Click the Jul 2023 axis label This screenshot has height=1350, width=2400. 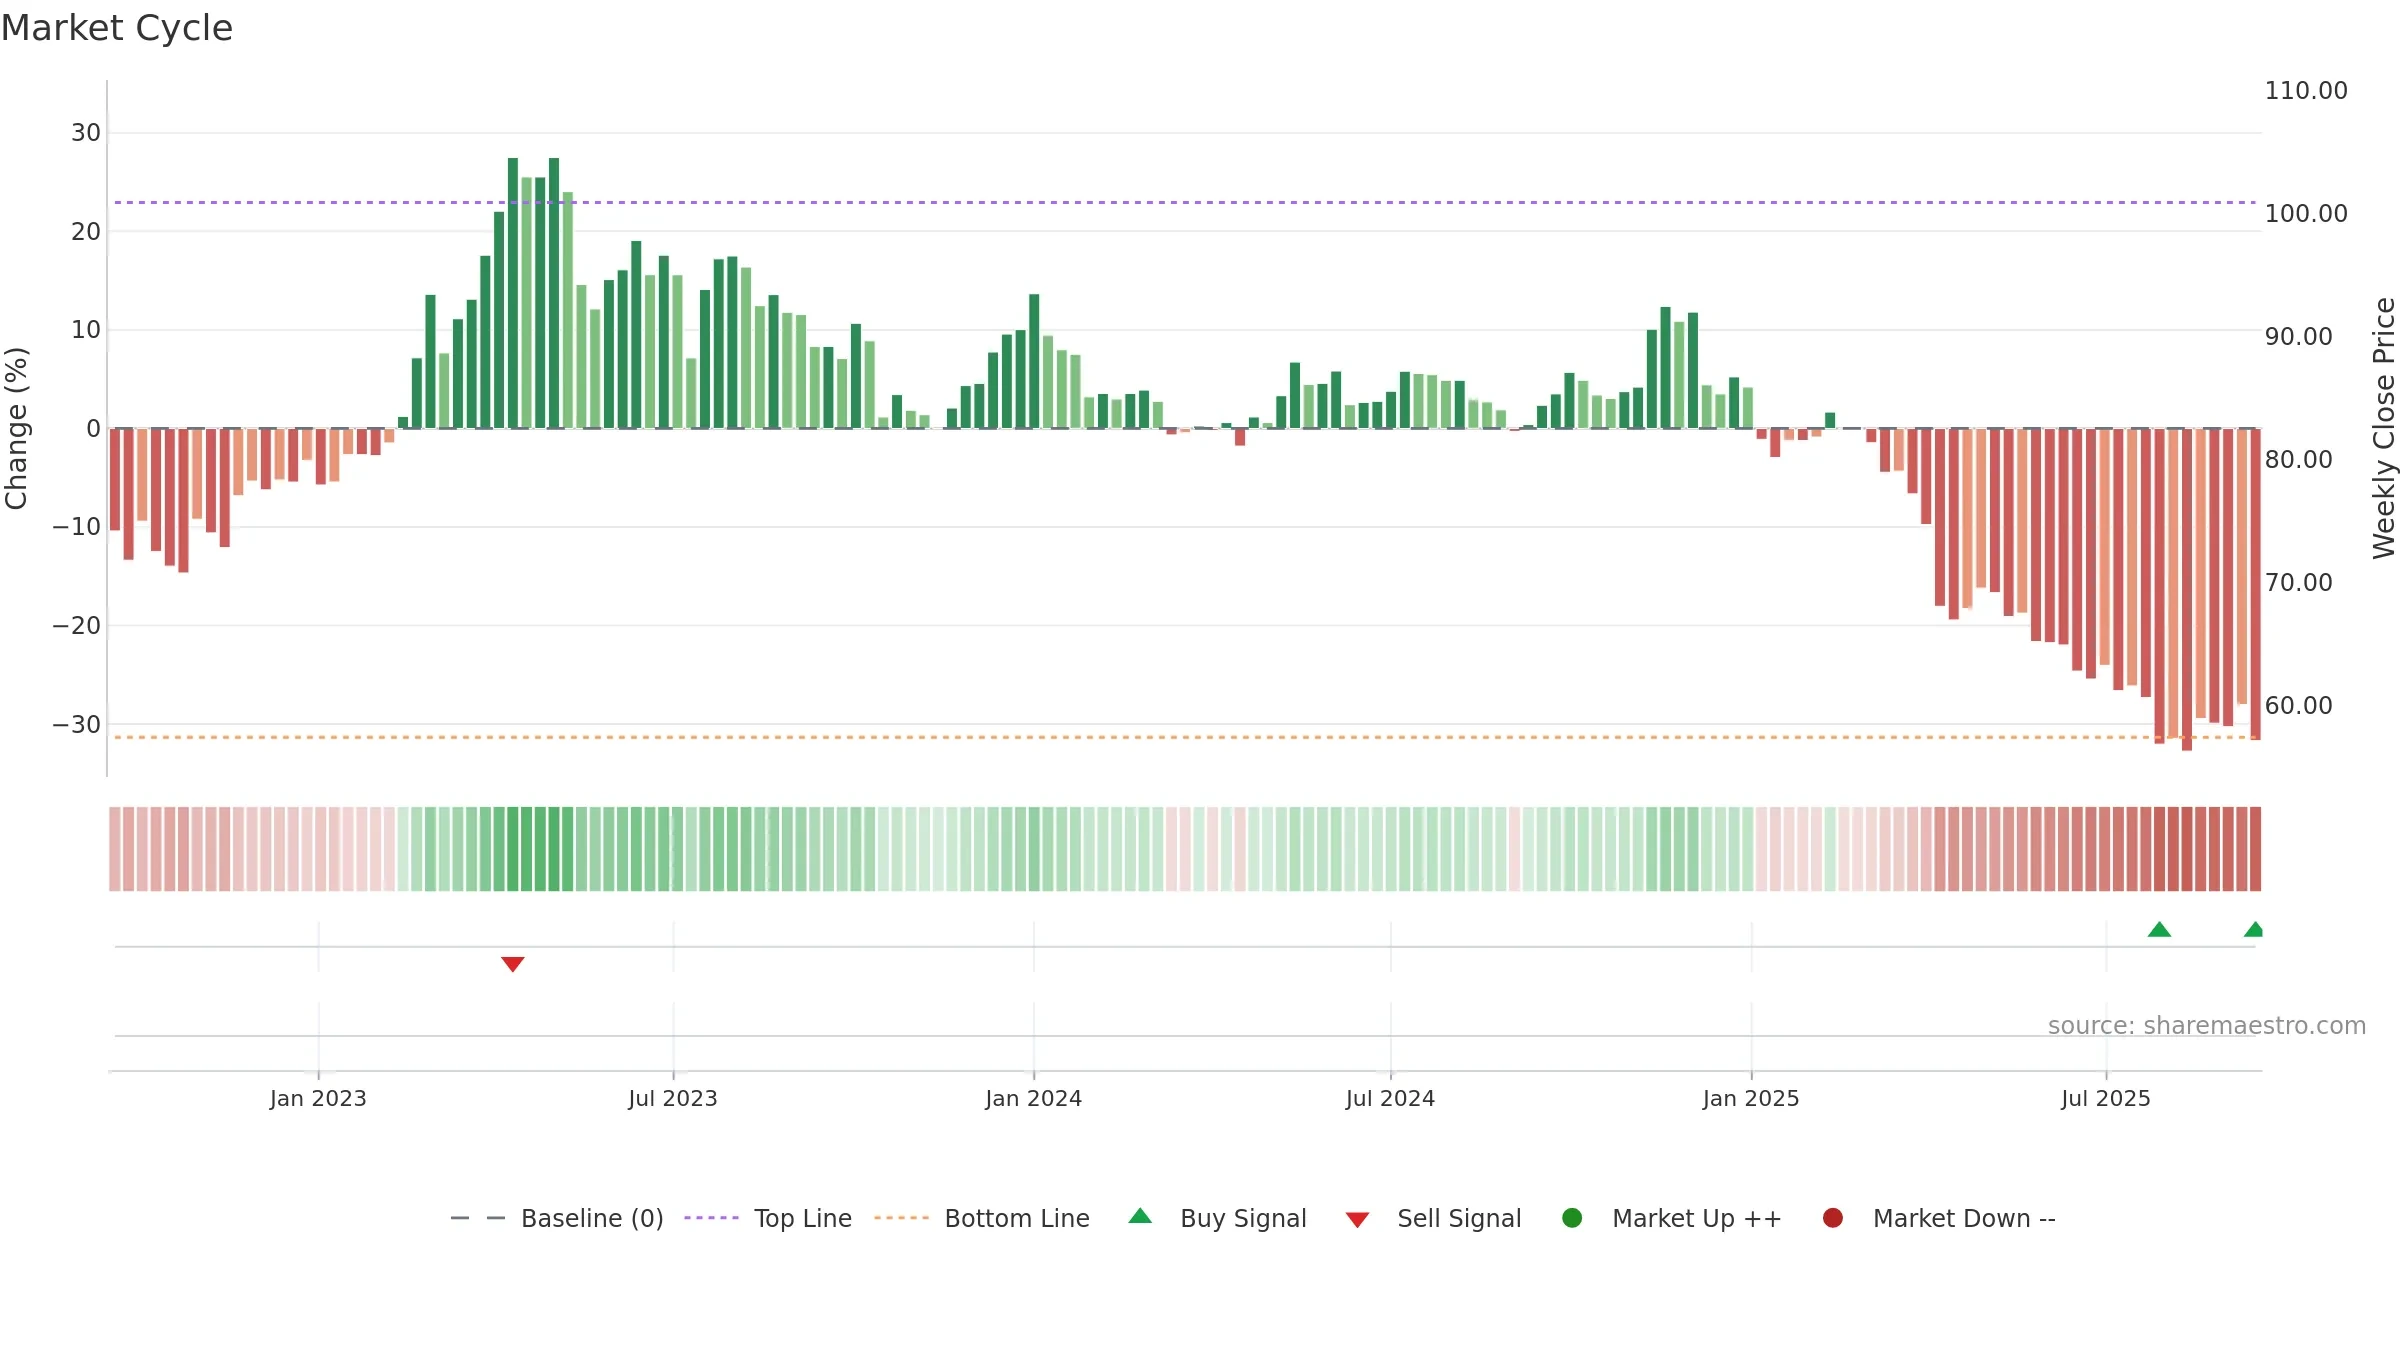point(673,1098)
